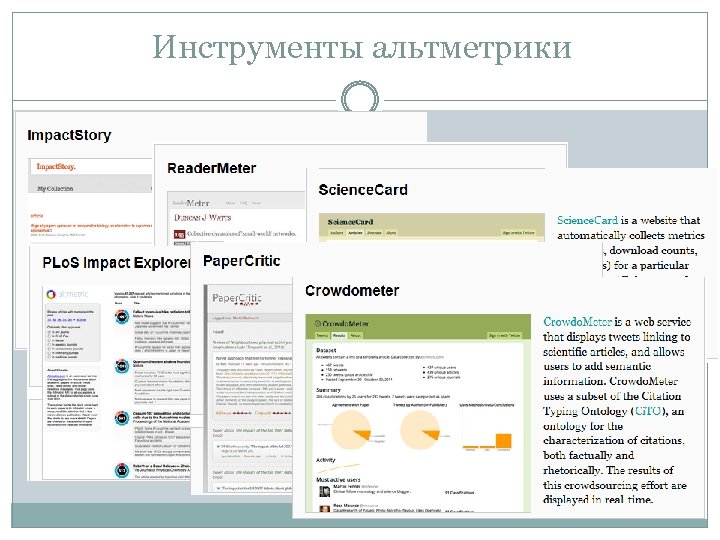Screen dimensions: 720x540
Task: Click the ReaderMeter heading
Action: tap(212, 168)
